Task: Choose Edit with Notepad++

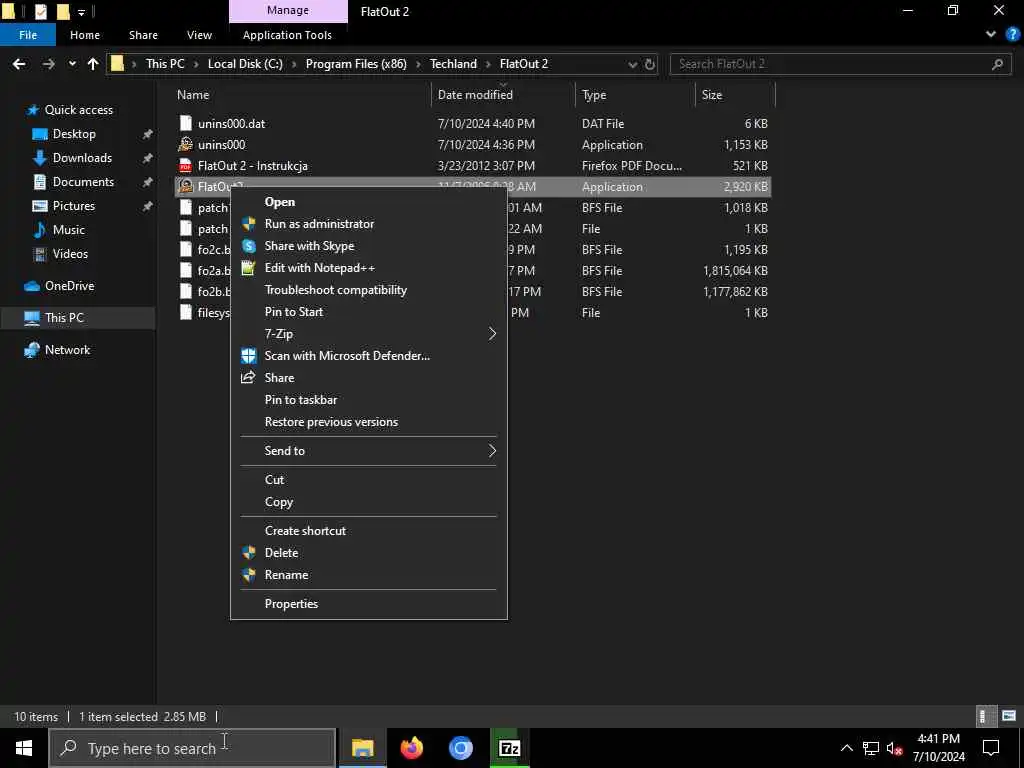Action: [x=368, y=268]
